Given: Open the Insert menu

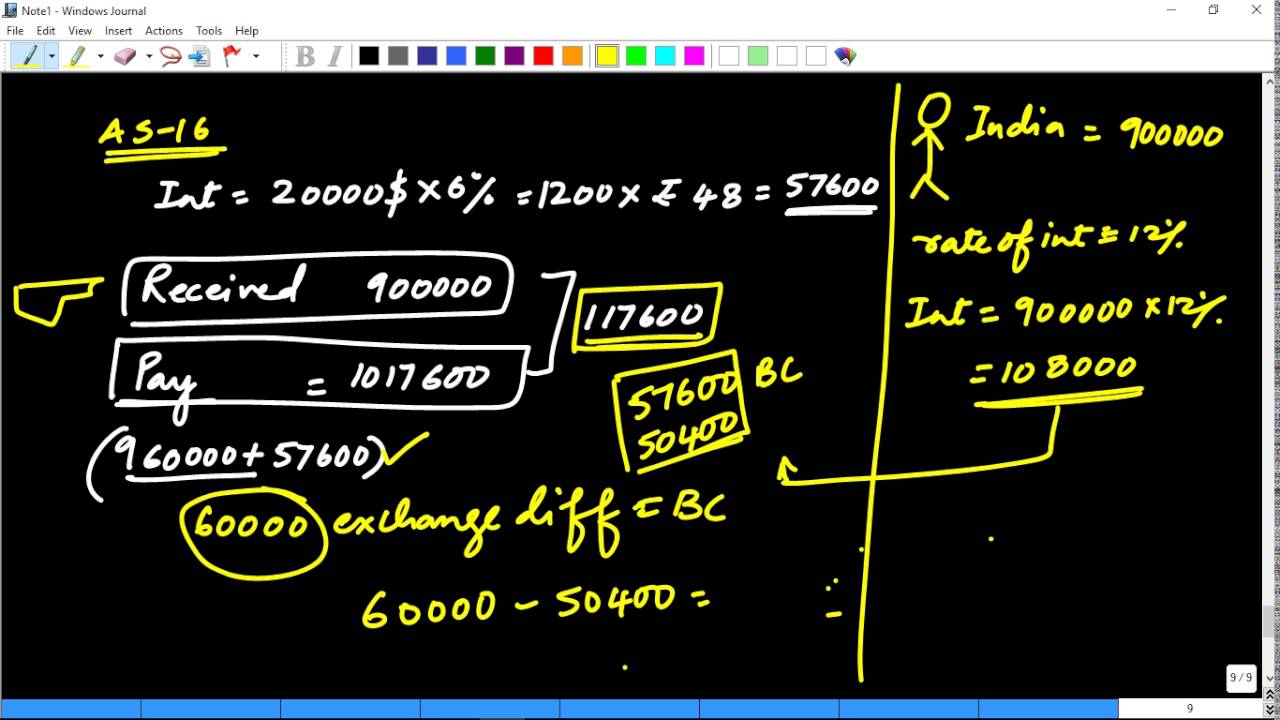Looking at the screenshot, I should click(118, 31).
